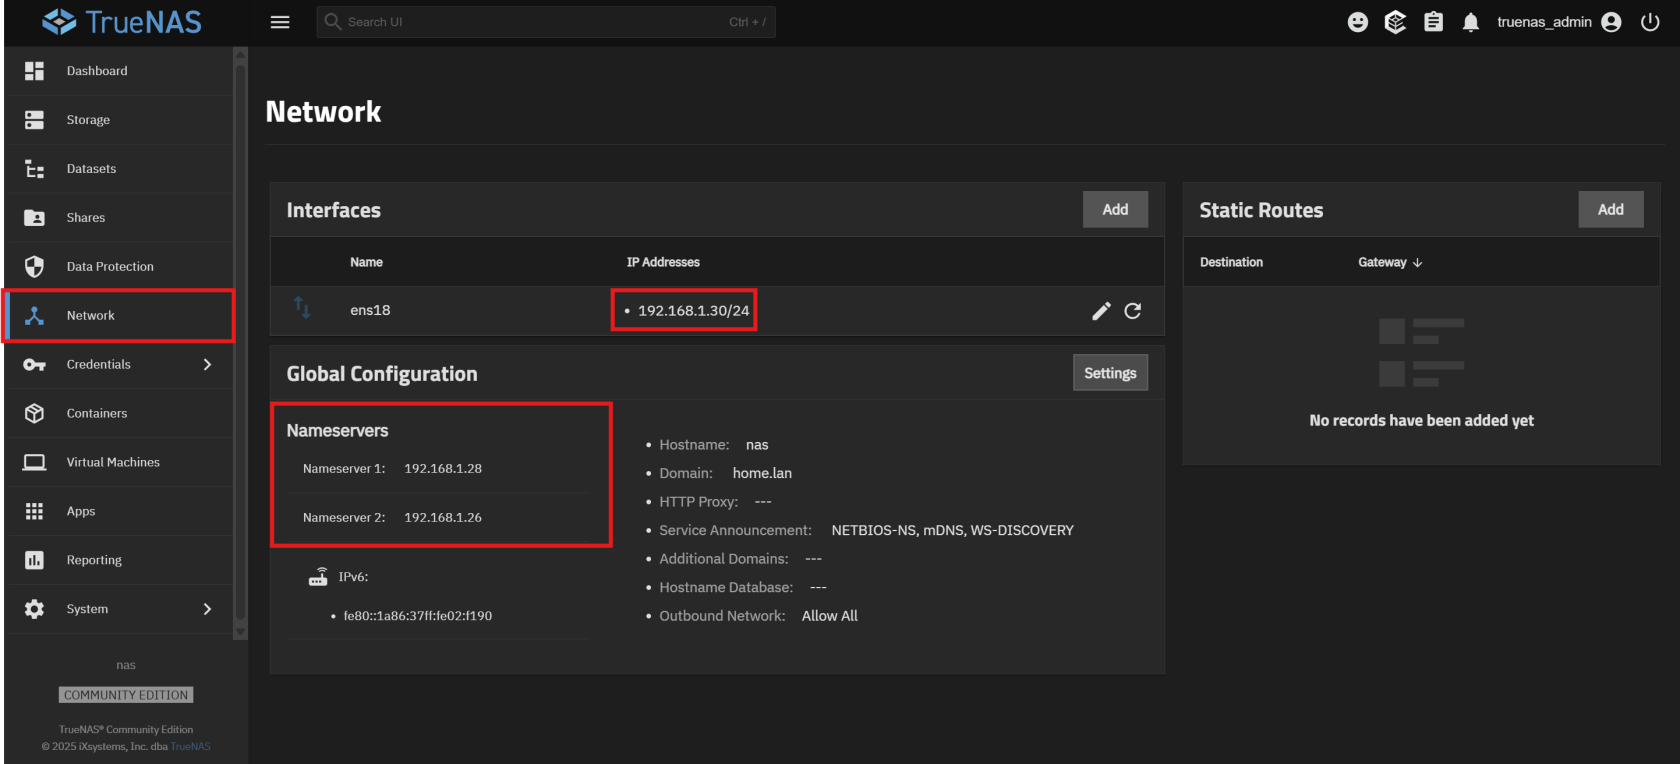The width and height of the screenshot is (1680, 764).
Task: Toggle the hamburger sidebar menu icon
Action: [x=280, y=22]
